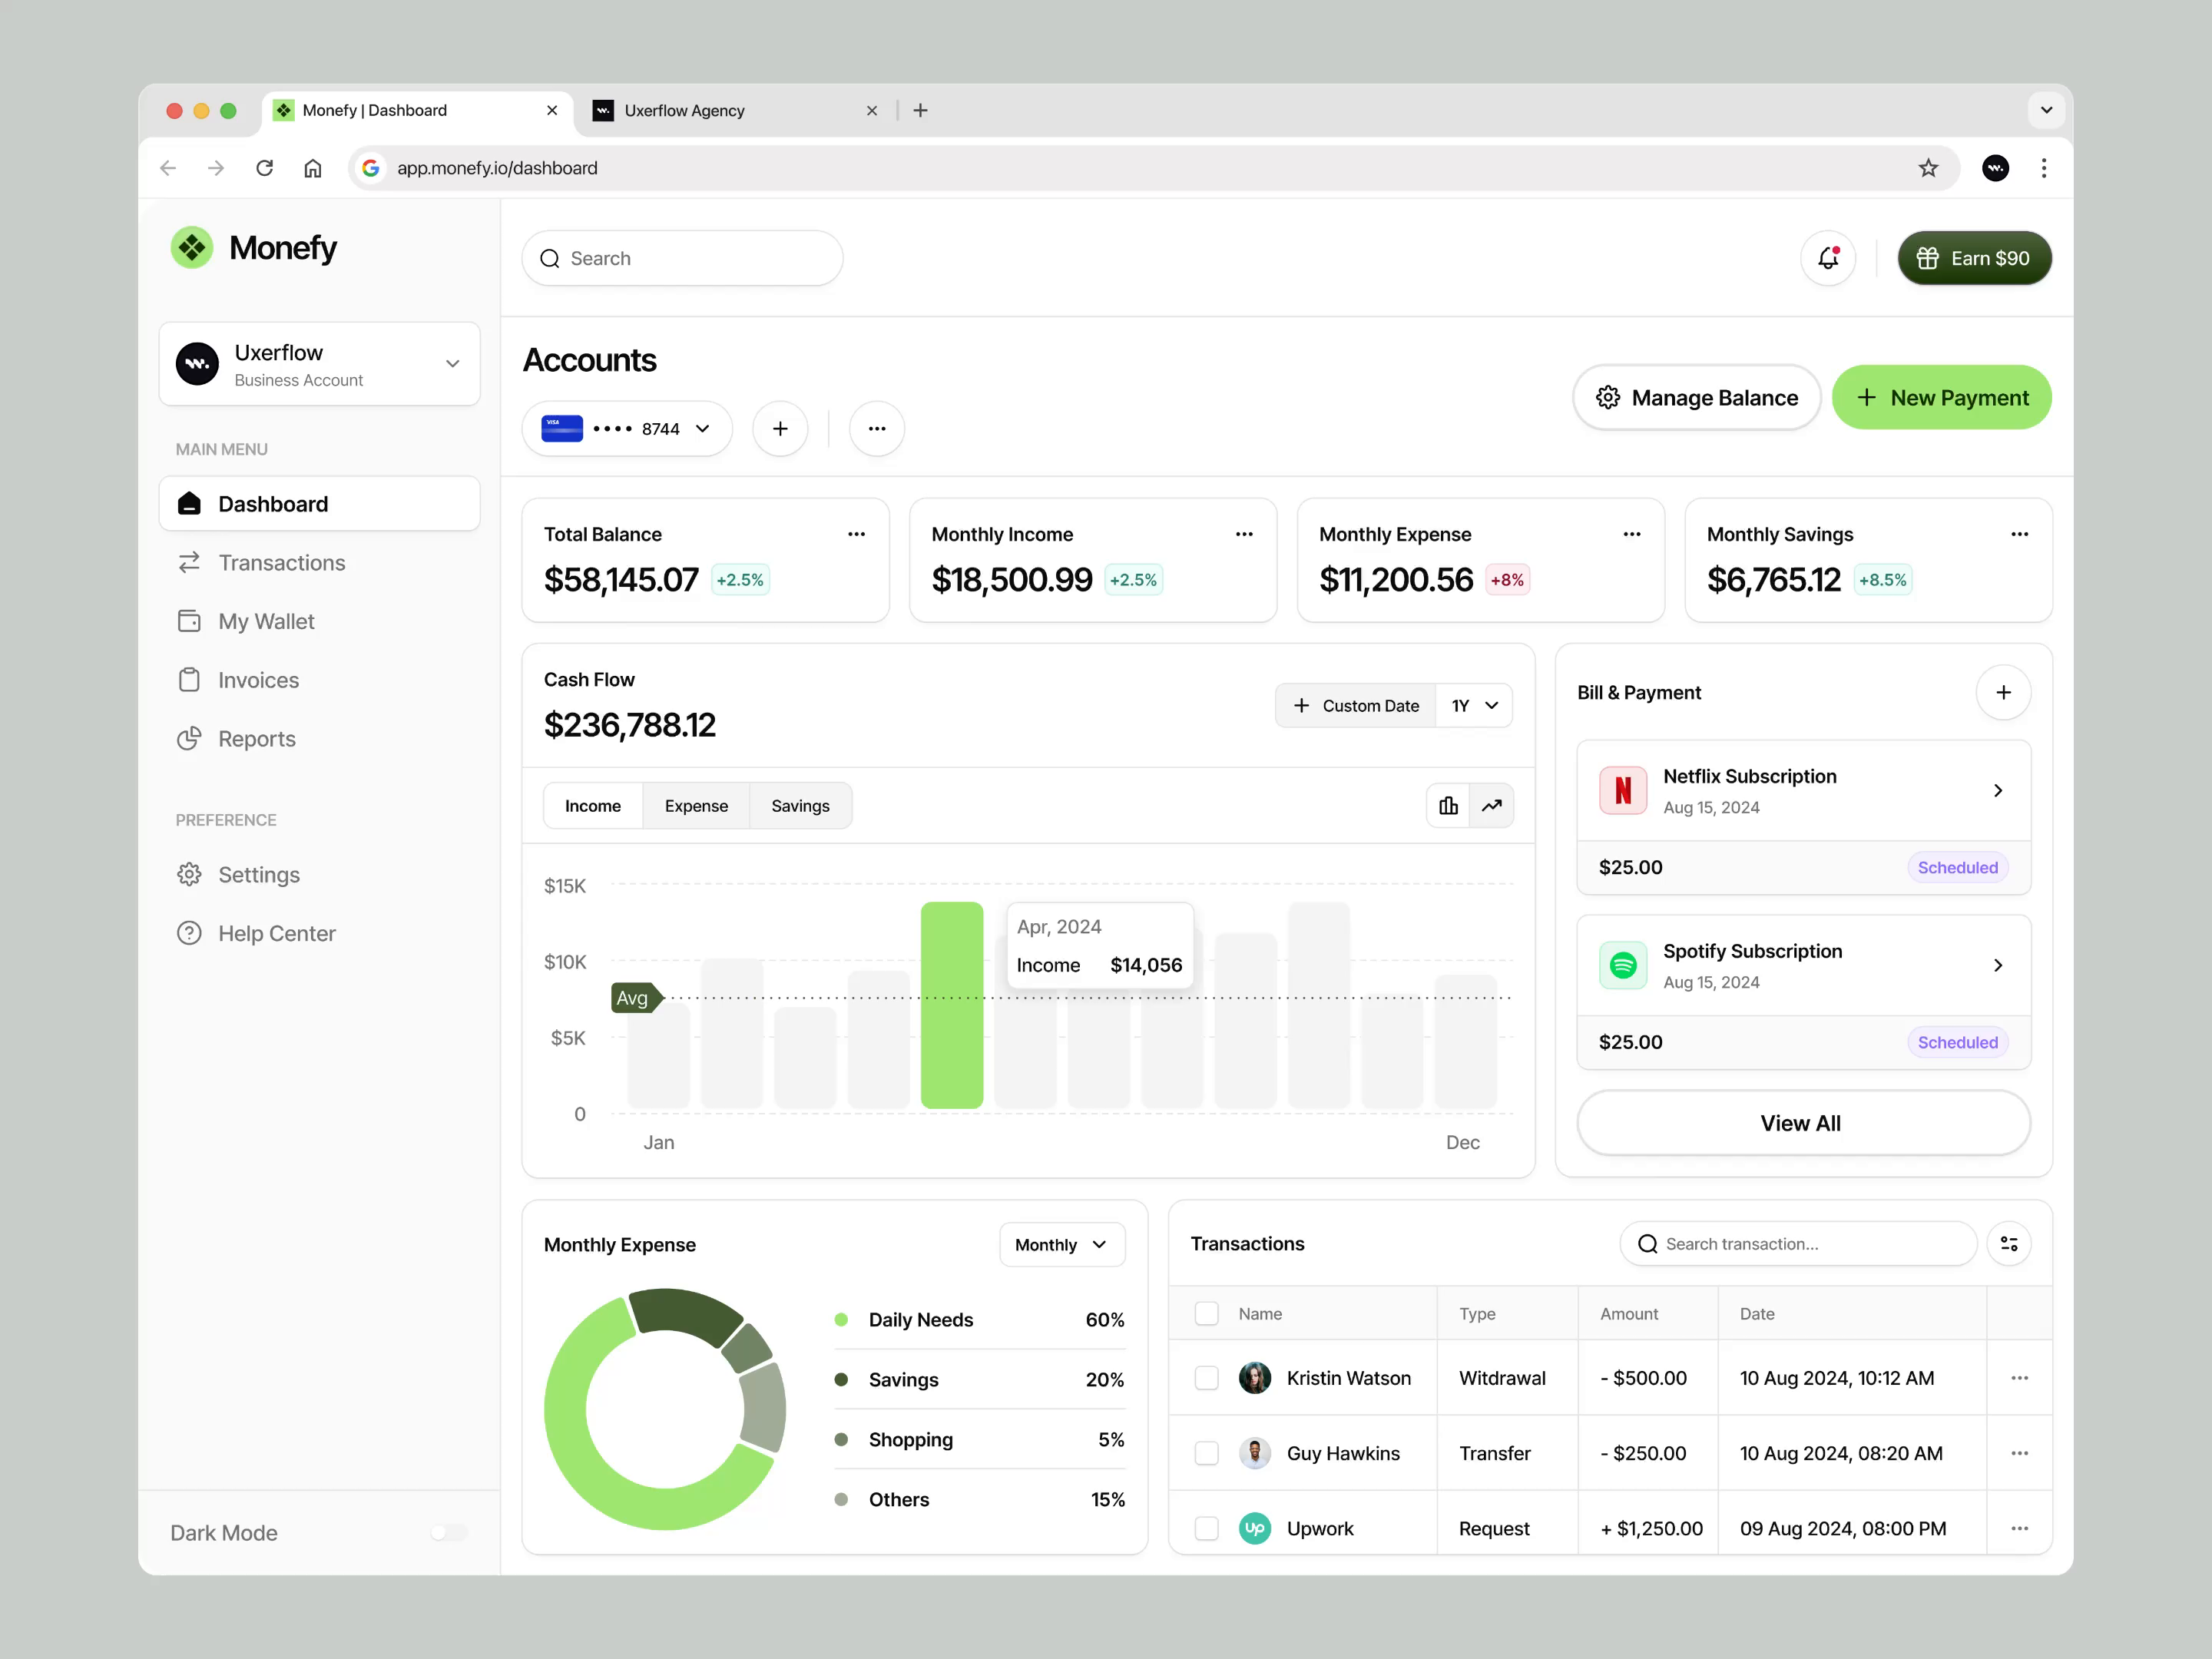Click View All in Bill & Payment

pyautogui.click(x=1801, y=1122)
